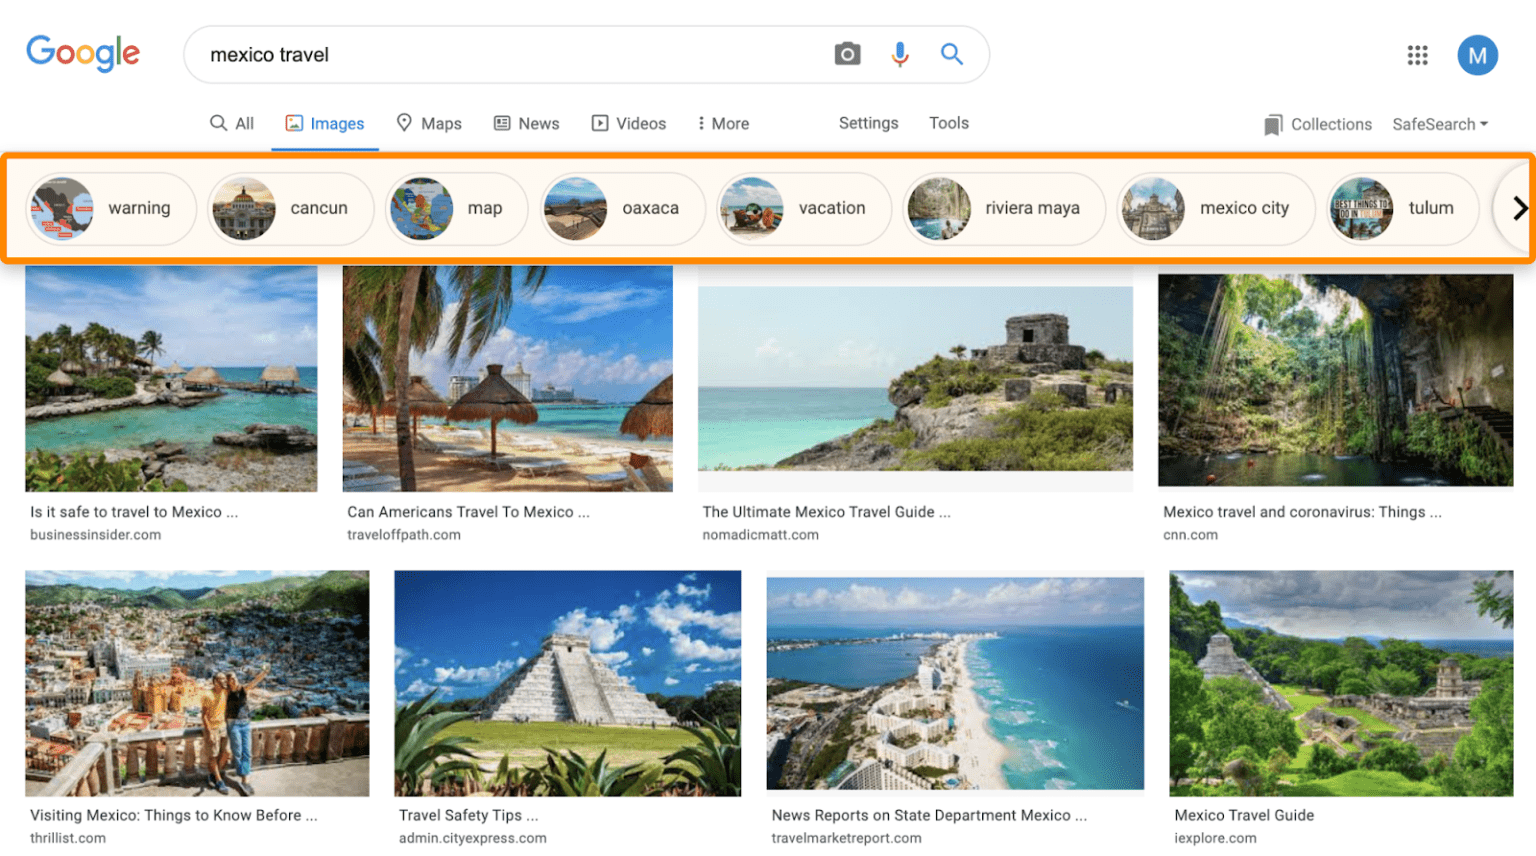Toggle the 'cancun' filter chip

click(x=290, y=208)
